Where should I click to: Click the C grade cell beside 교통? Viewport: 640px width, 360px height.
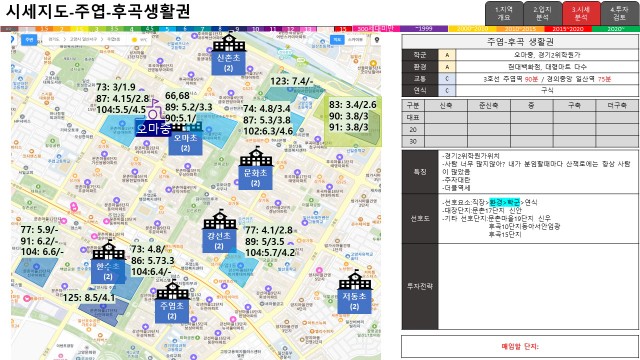(447, 78)
